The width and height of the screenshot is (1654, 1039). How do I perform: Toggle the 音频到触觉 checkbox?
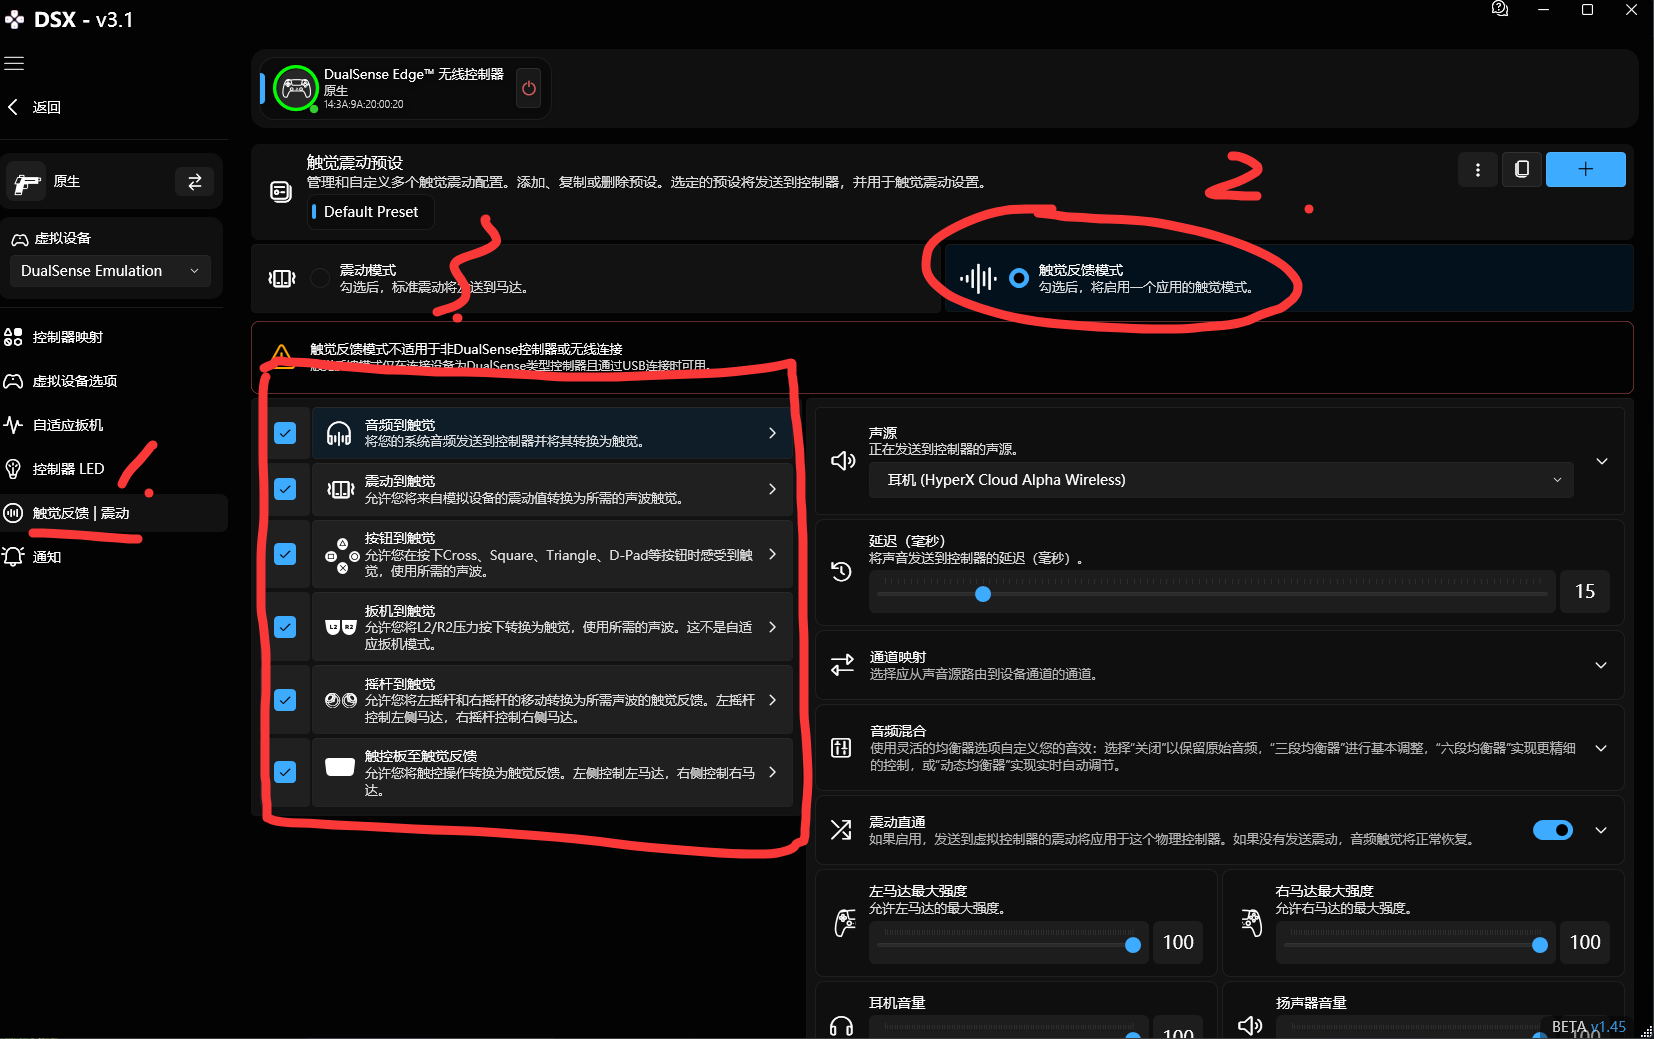(x=285, y=433)
